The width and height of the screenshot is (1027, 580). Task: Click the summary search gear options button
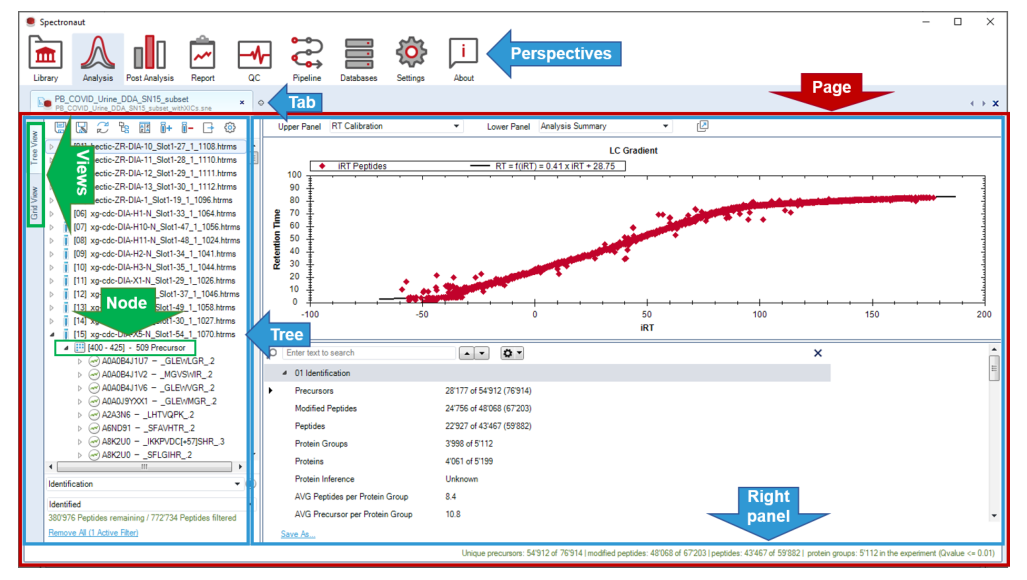[x=512, y=353]
